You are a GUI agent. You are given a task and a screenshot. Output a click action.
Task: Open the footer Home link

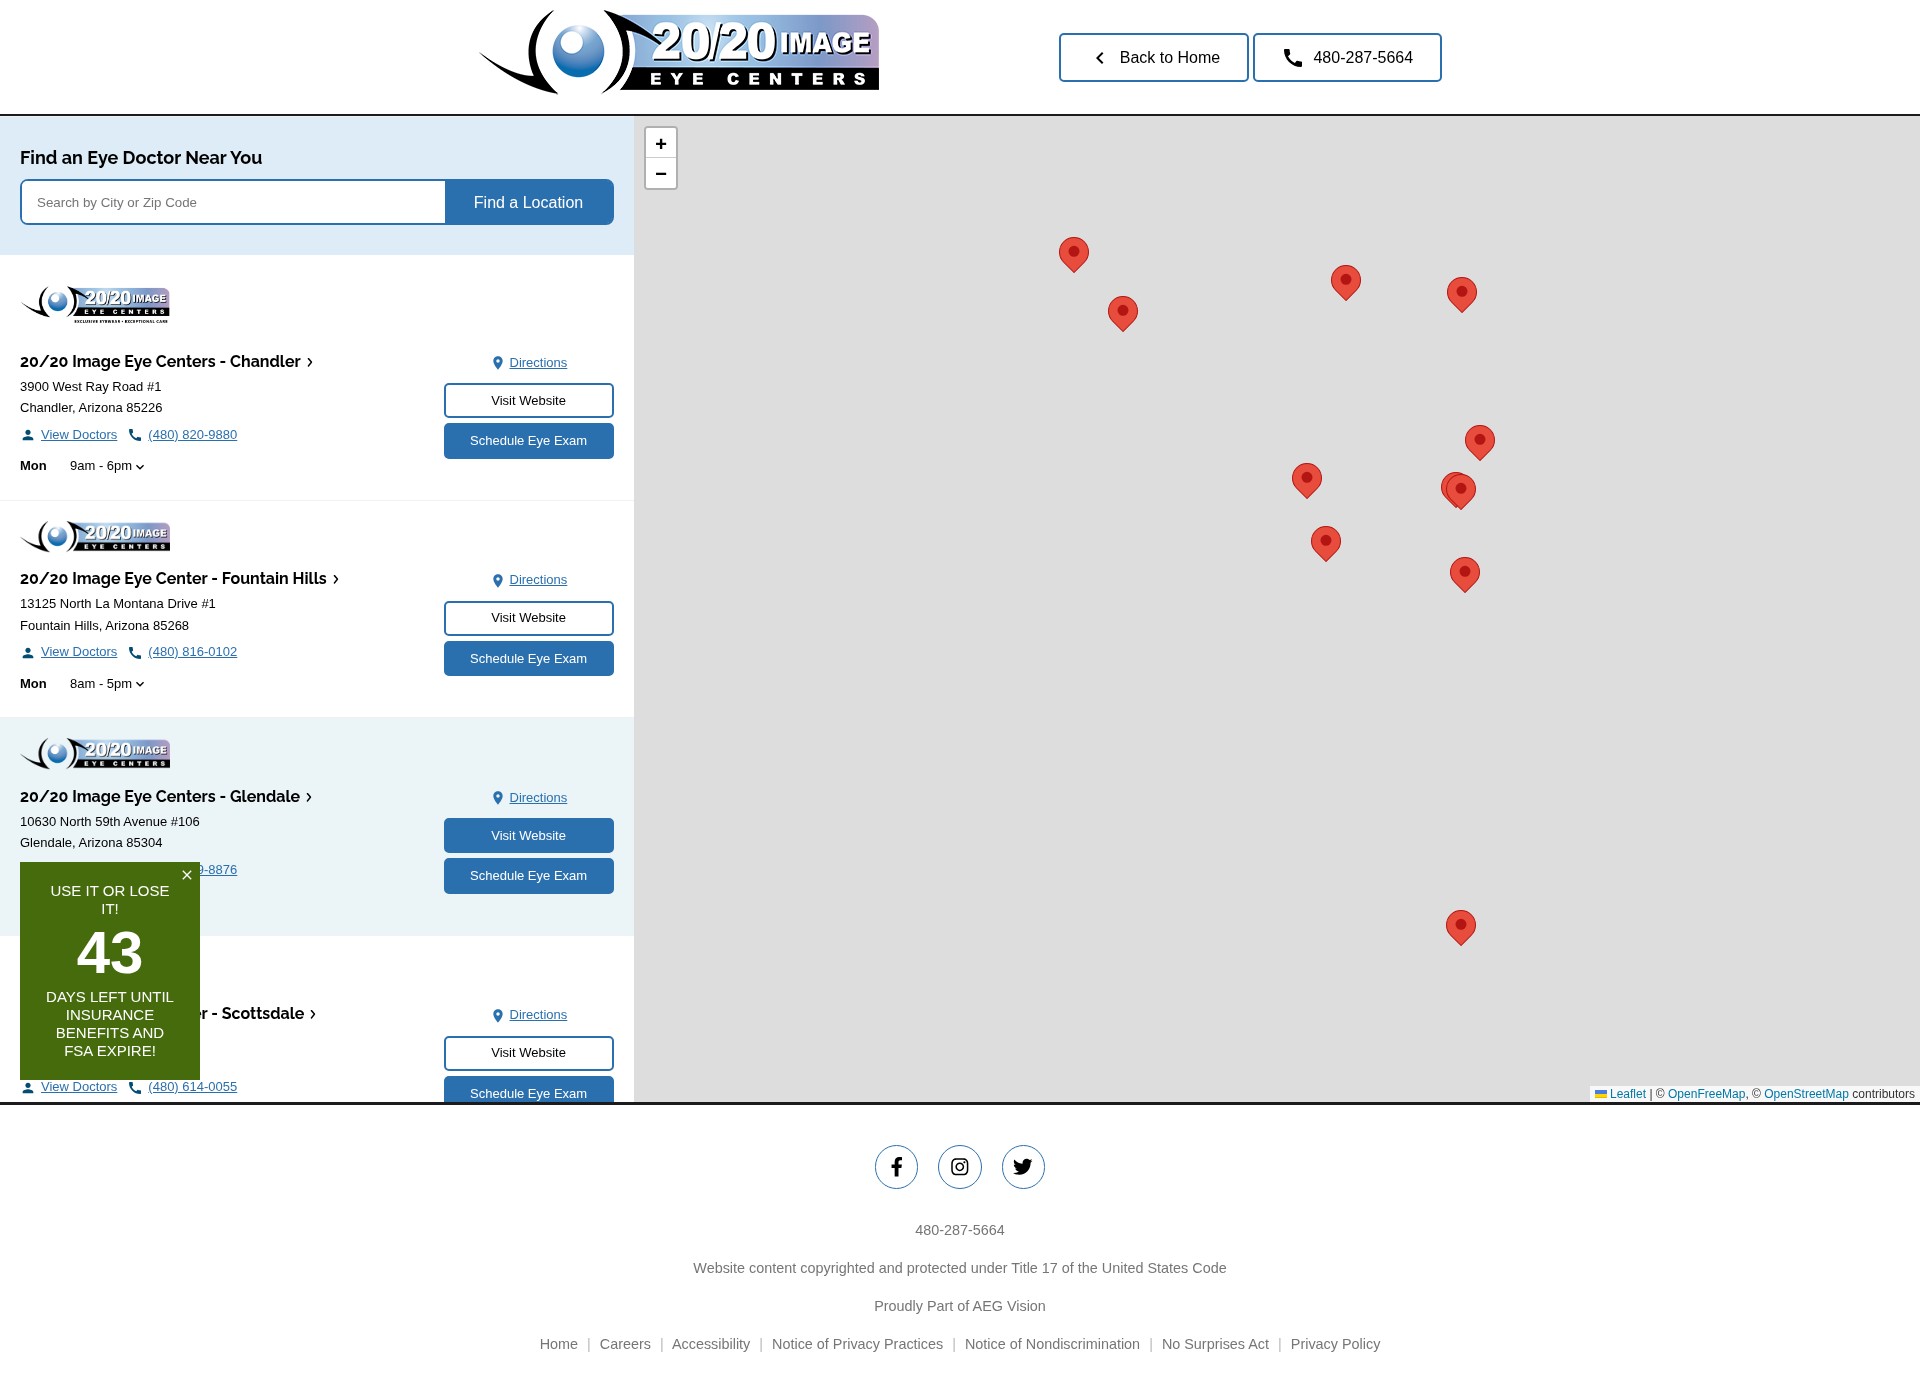[559, 1344]
